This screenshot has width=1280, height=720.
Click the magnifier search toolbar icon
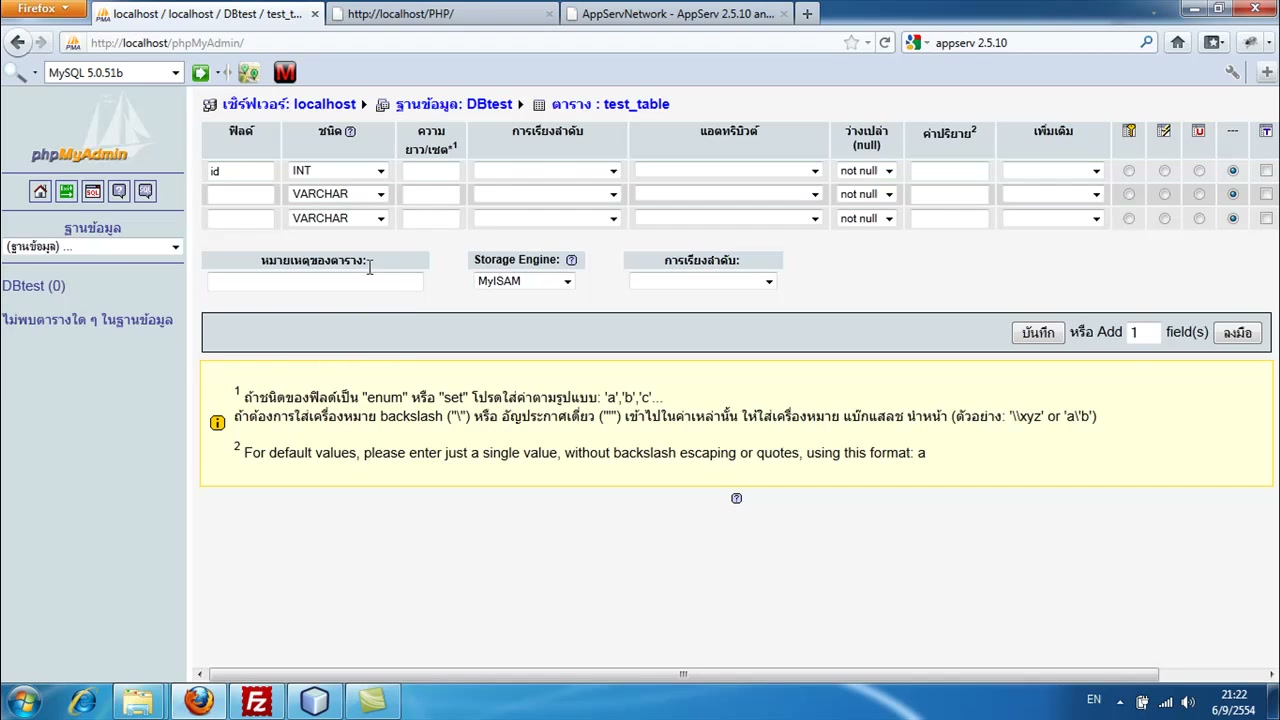tap(16, 72)
